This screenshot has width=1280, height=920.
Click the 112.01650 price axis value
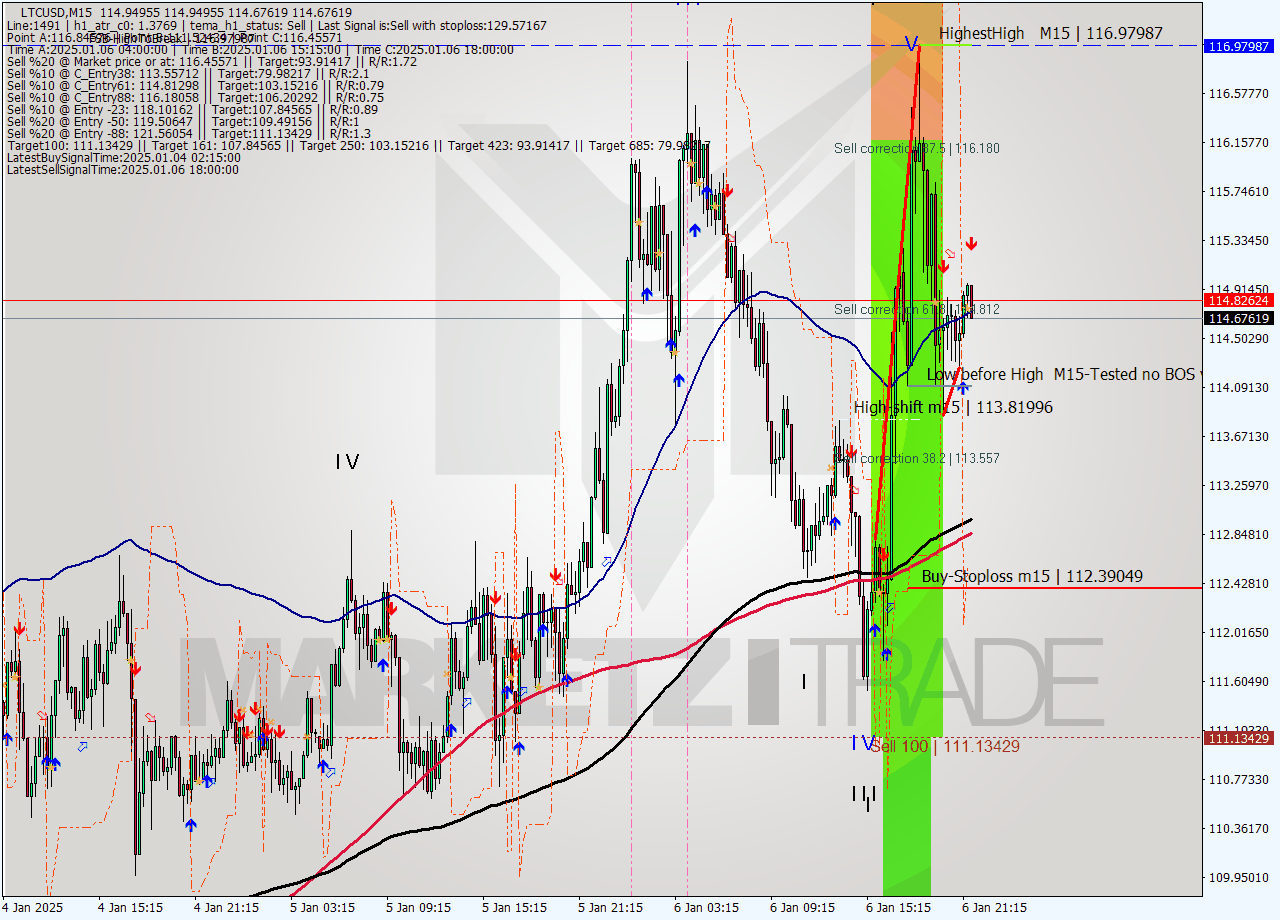coord(1239,633)
